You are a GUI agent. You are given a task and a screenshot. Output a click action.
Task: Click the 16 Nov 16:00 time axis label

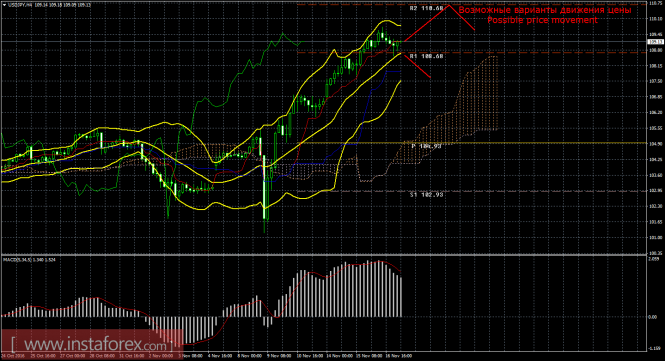click(399, 356)
